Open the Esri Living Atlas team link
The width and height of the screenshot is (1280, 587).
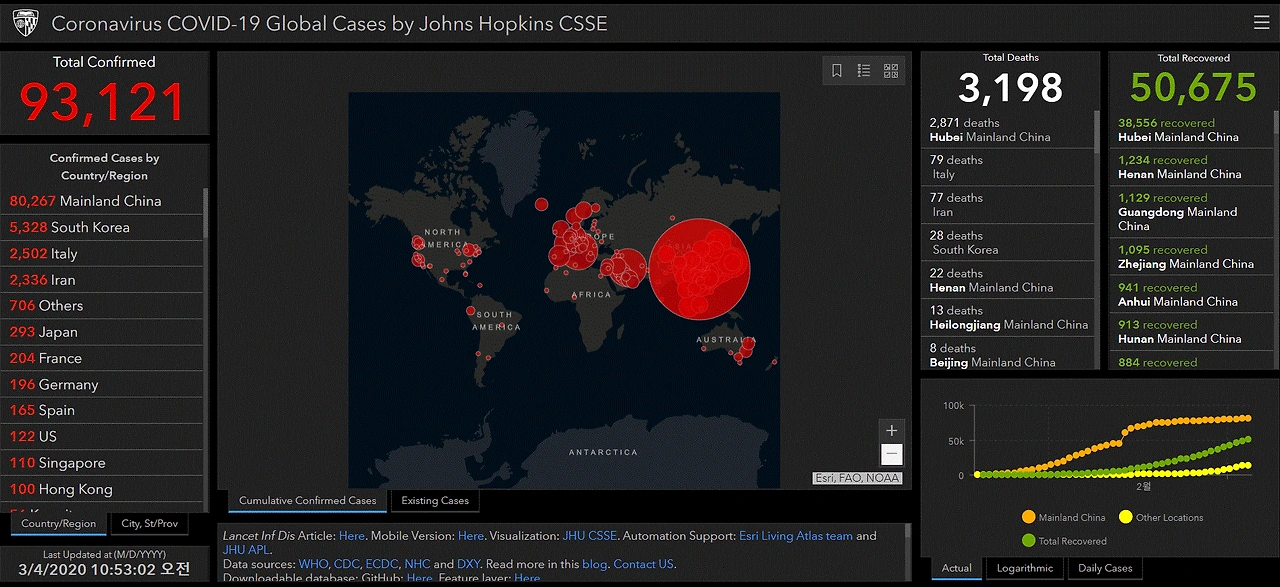796,536
